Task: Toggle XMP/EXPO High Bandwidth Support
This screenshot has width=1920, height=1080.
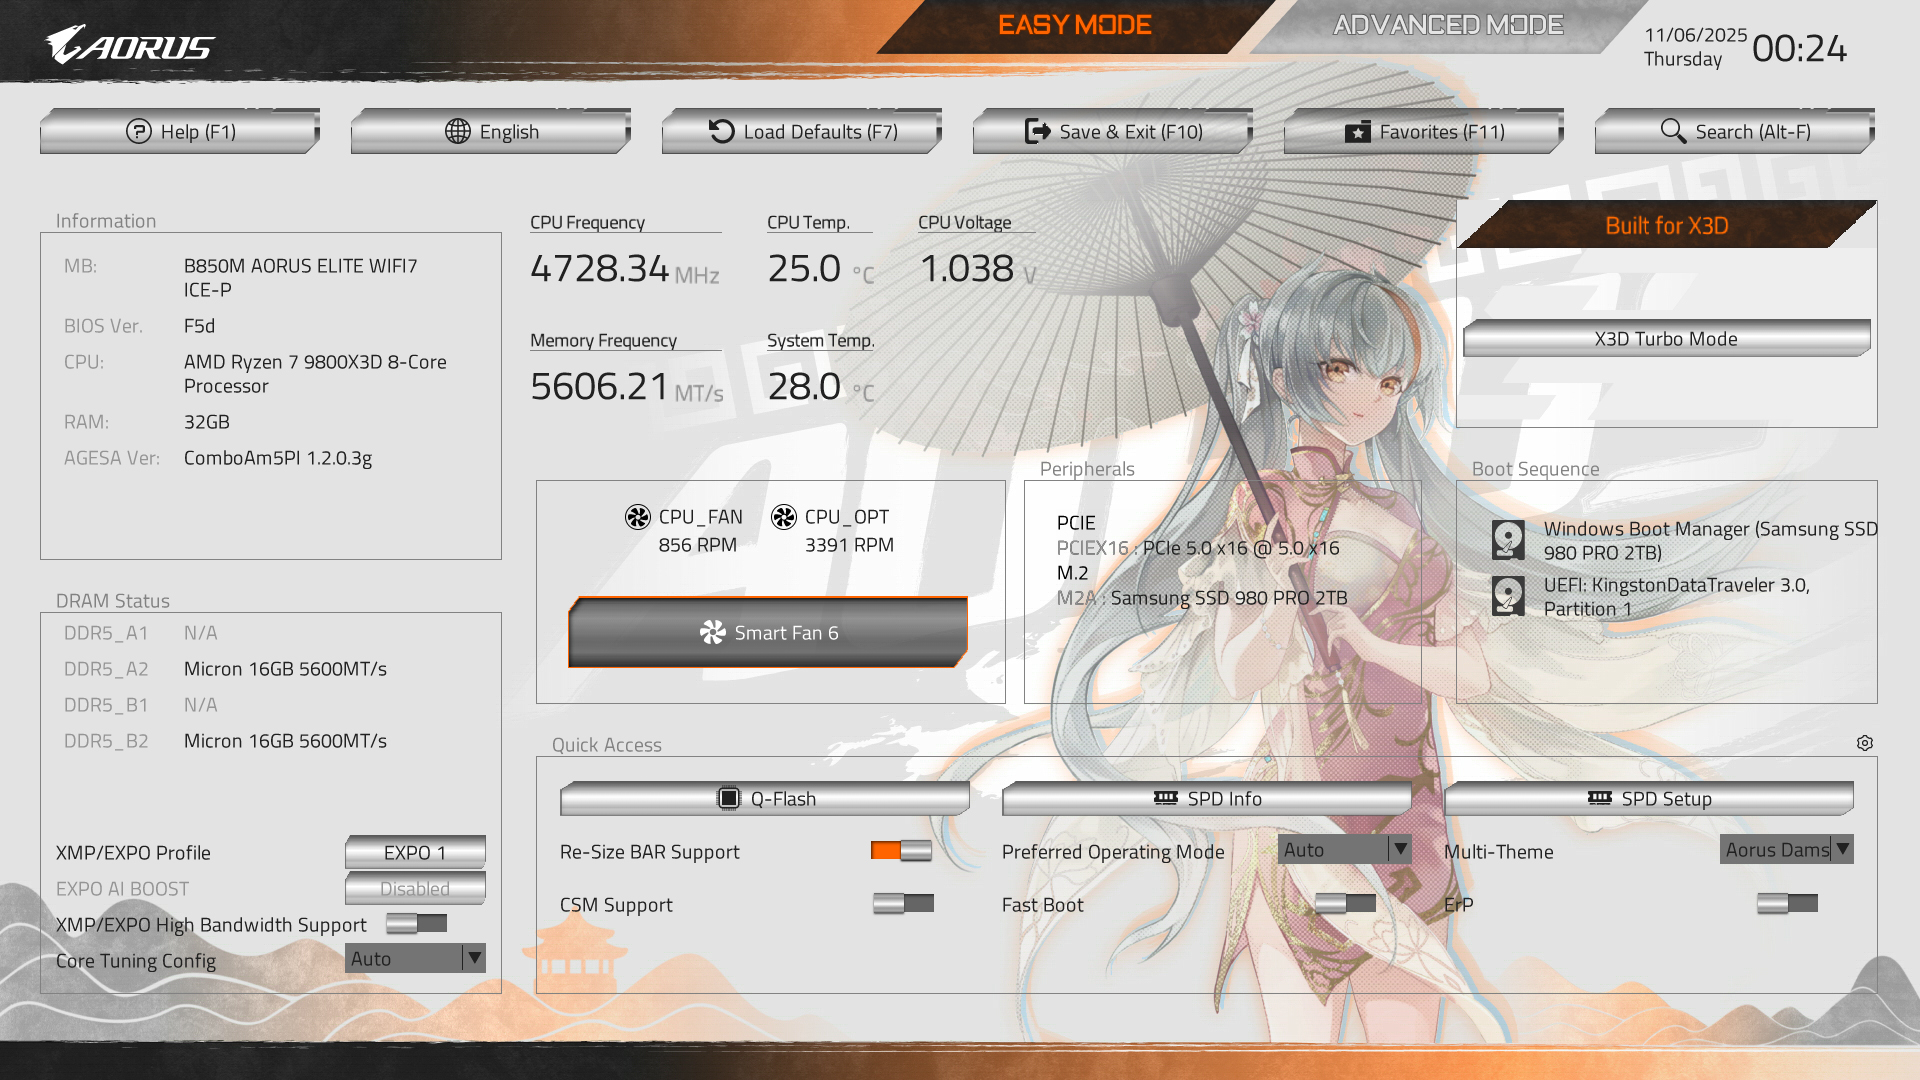Action: (416, 924)
